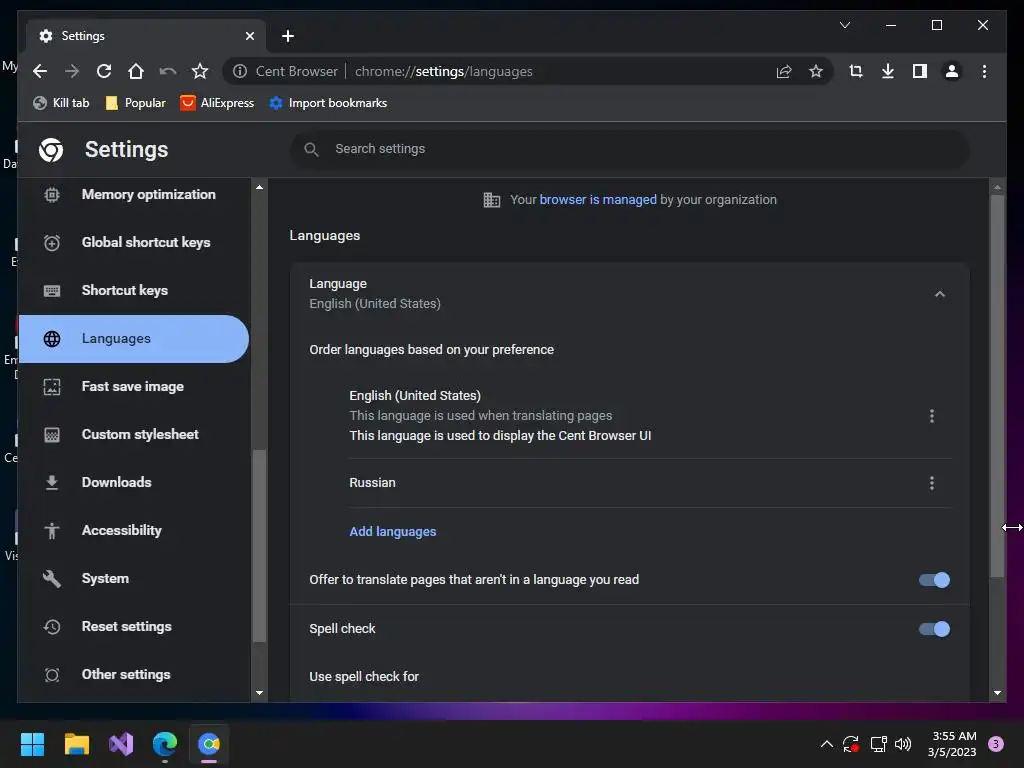Image resolution: width=1024 pixels, height=768 pixels.
Task: Go back using the browser back arrow
Action: point(40,71)
